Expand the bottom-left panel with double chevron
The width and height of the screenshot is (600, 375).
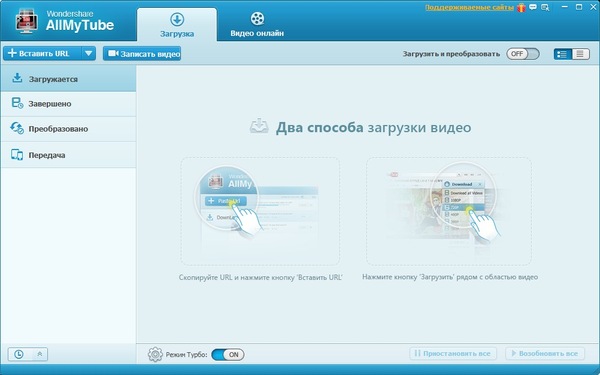[x=40, y=354]
